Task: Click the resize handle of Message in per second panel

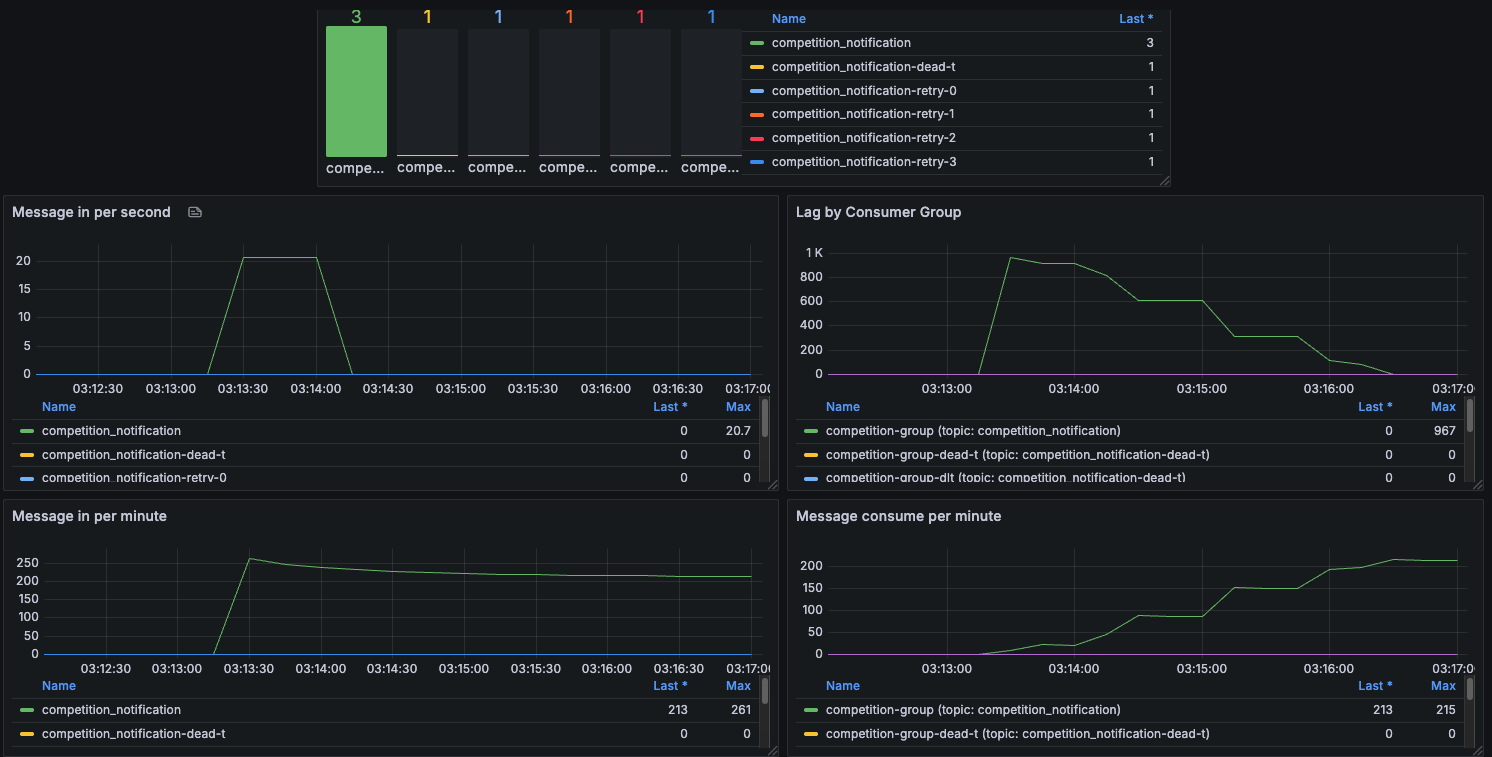Action: click(x=772, y=484)
